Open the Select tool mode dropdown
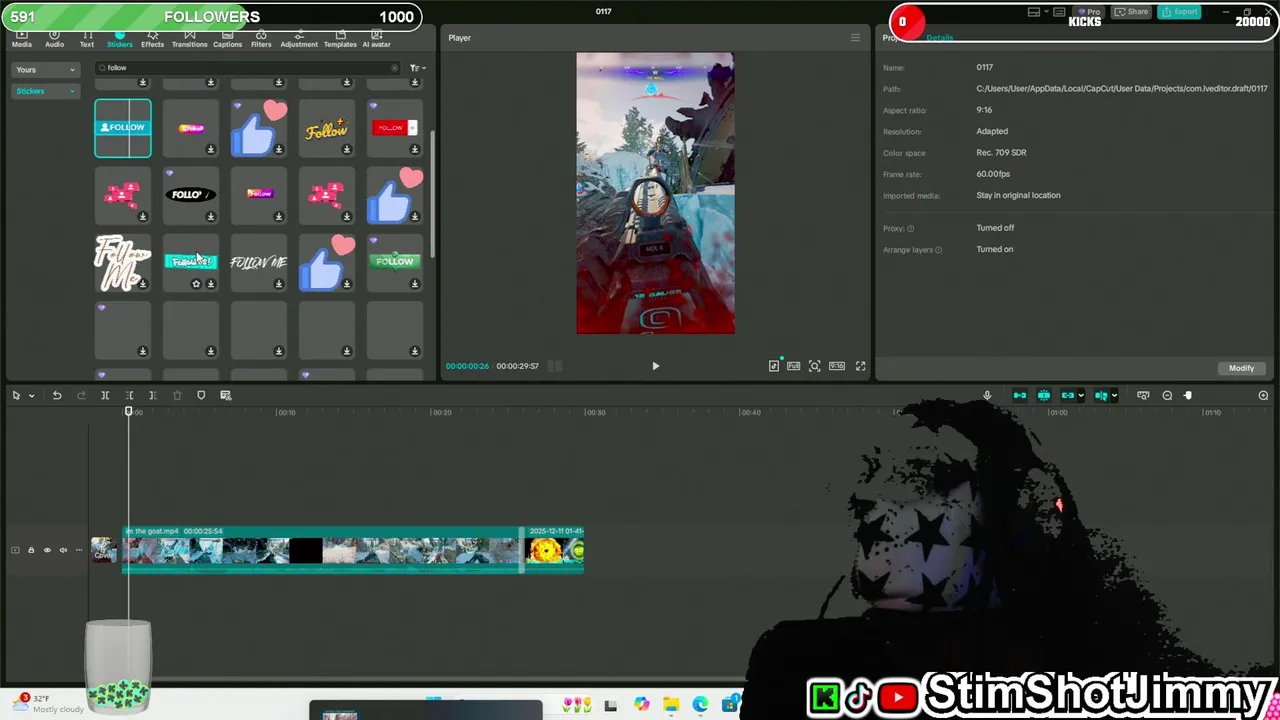The height and width of the screenshot is (720, 1280). point(32,396)
